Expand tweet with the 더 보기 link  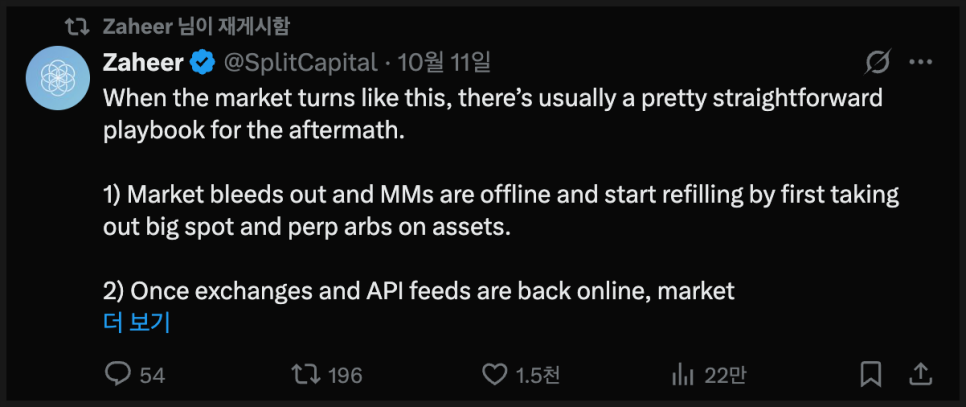point(137,322)
